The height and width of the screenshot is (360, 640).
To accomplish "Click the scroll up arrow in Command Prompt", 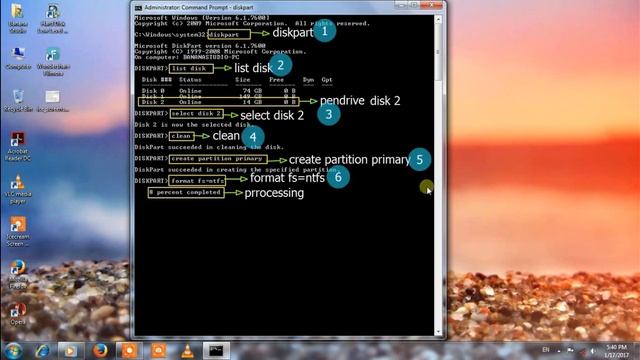I will click(x=438, y=19).
